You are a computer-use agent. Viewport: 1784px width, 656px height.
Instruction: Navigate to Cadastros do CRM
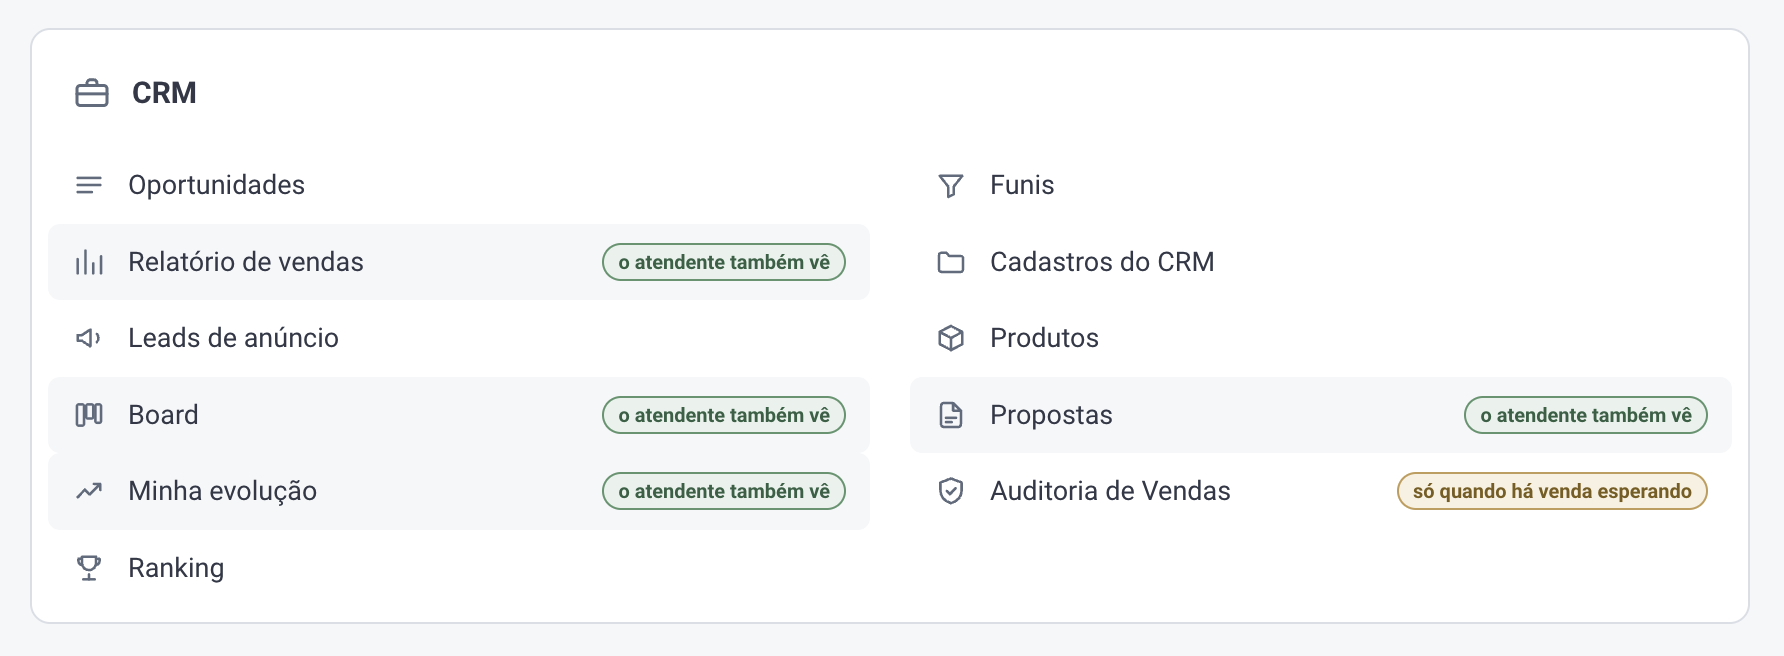[x=1321, y=262]
